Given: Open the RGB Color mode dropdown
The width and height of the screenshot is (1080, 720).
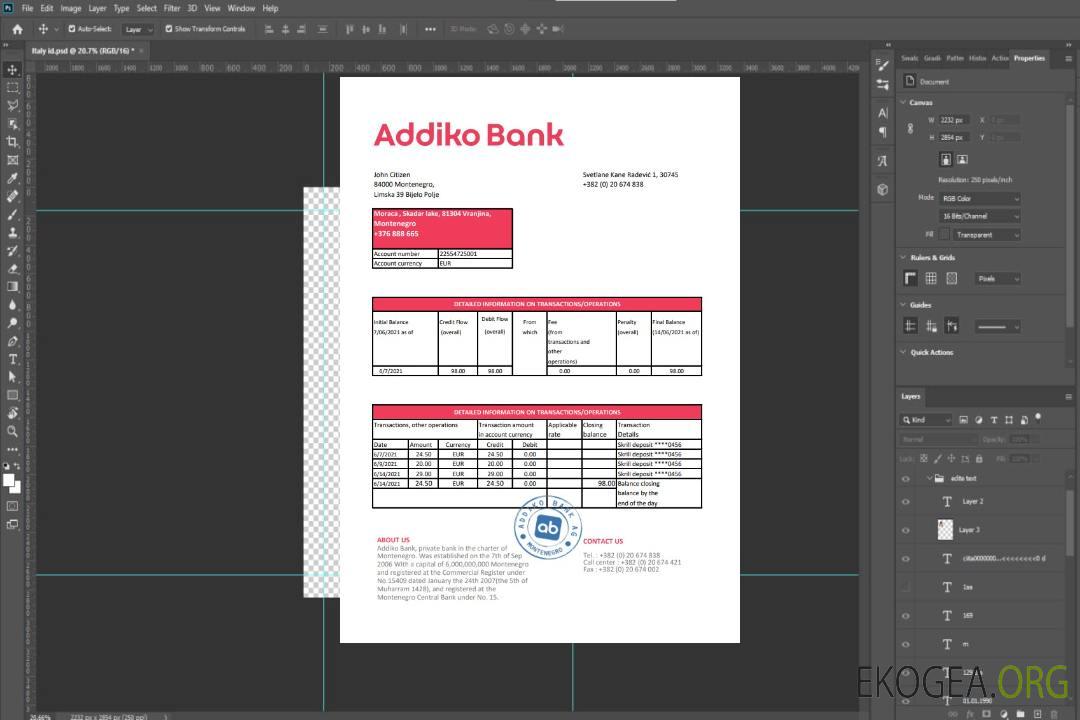Looking at the screenshot, I should coord(979,198).
